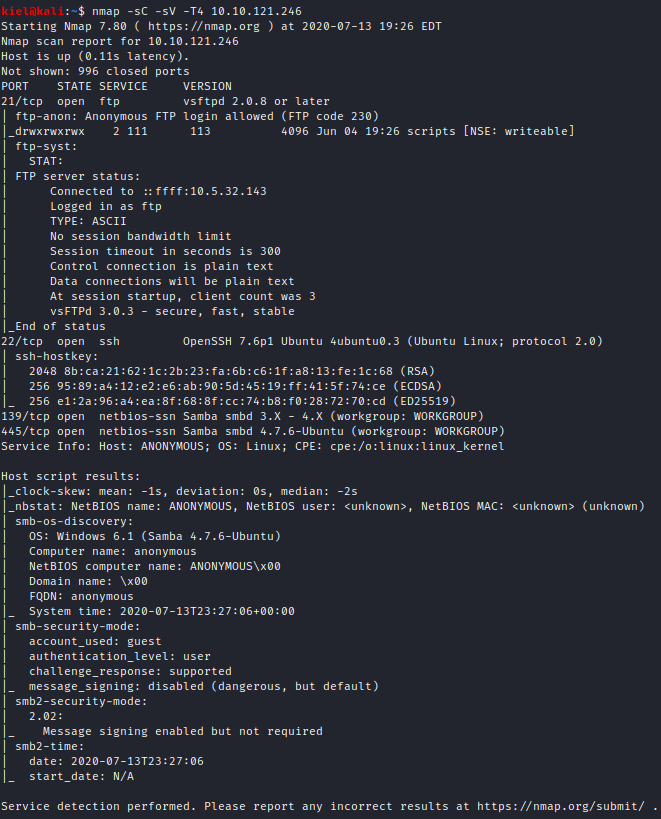Click the https://nmap.org link in header

click(204, 26)
